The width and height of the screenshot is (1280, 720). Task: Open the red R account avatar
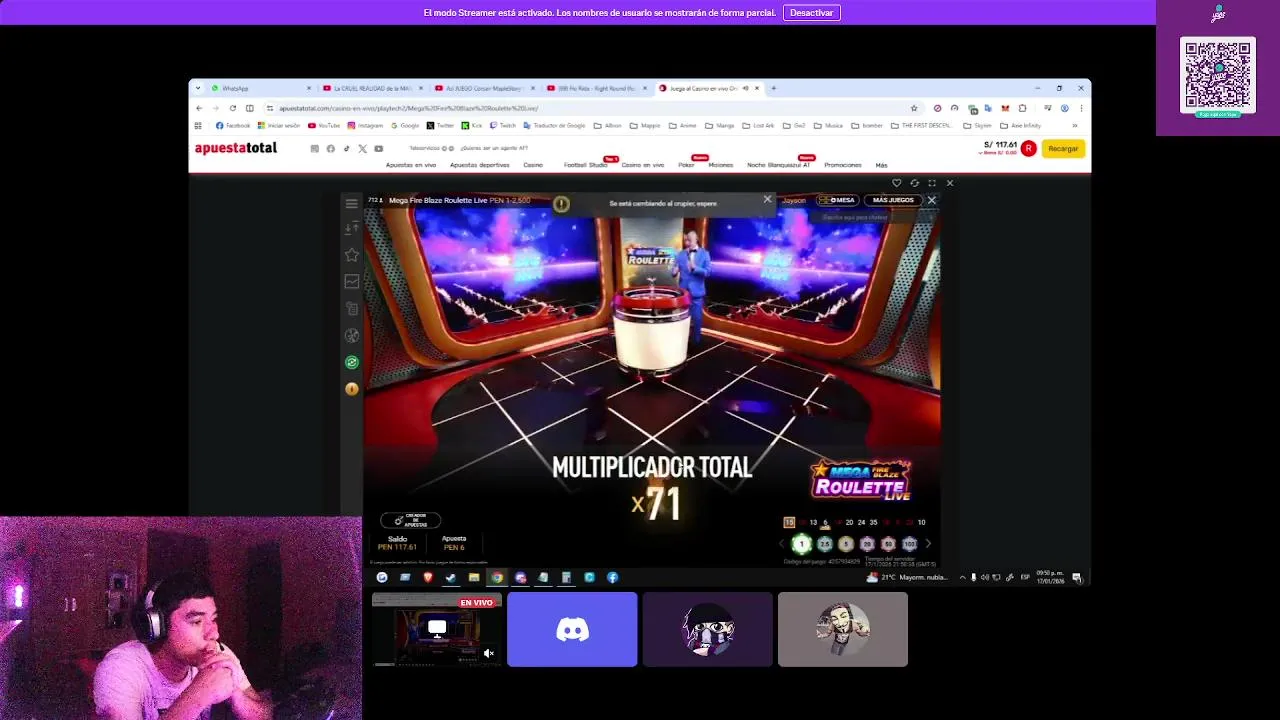[x=1028, y=148]
